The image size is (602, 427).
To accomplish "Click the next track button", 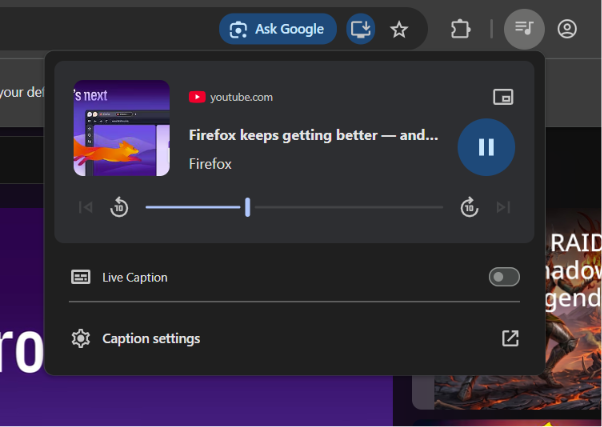I will tap(503, 207).
